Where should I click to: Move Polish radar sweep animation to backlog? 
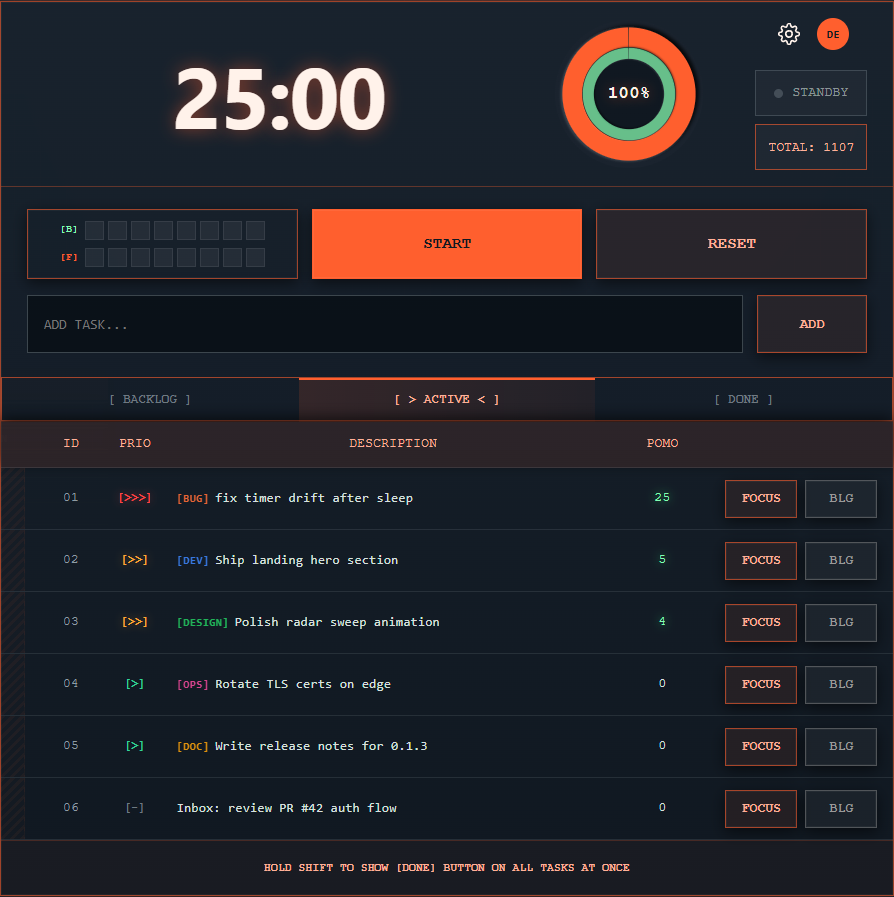coord(841,622)
